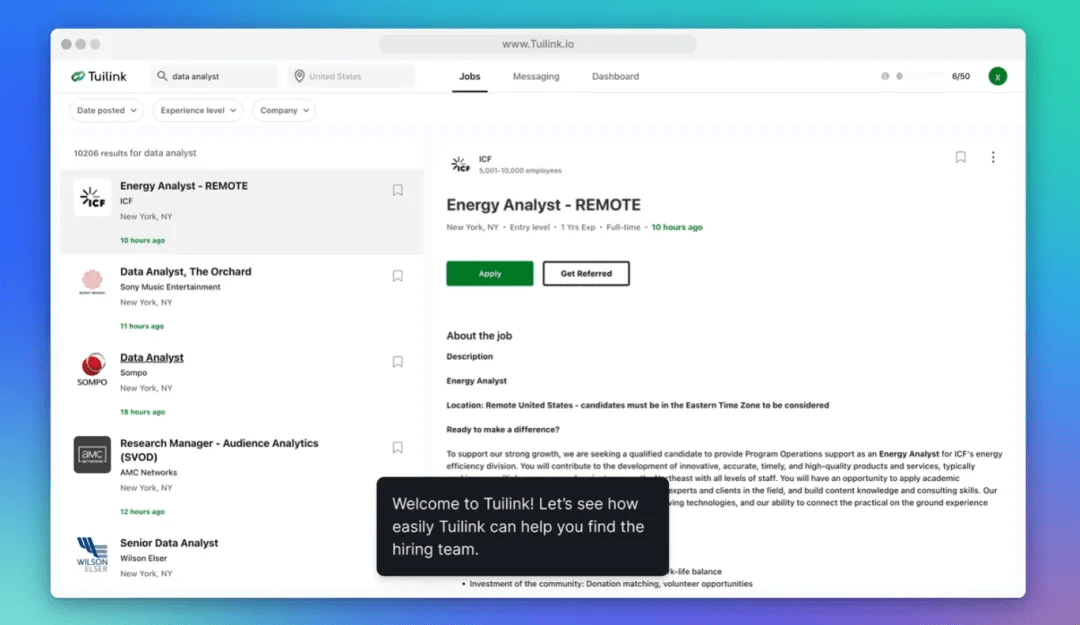Click the United States location field
The image size is (1080, 625).
(x=351, y=76)
